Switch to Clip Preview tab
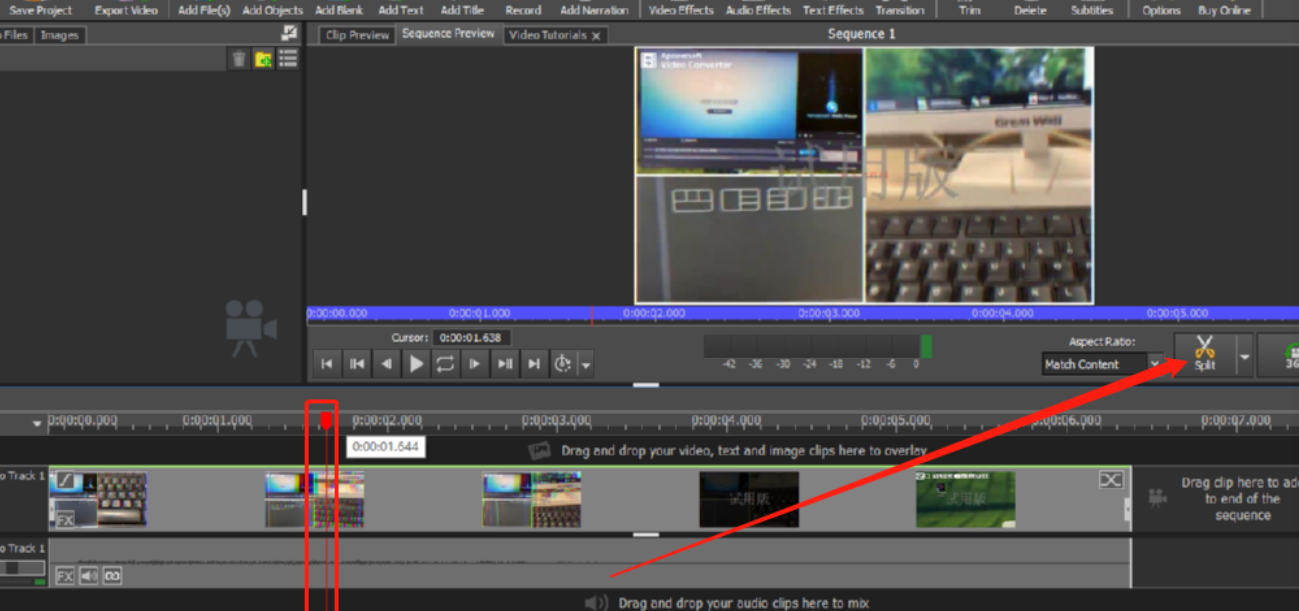 point(357,35)
